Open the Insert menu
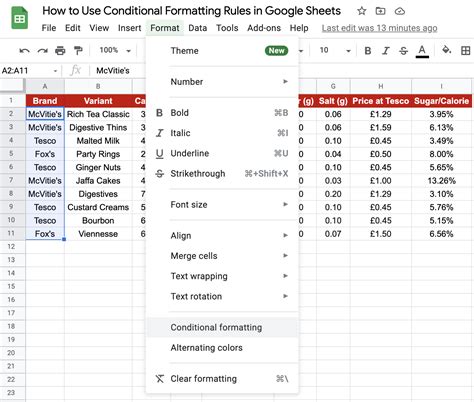 click(x=129, y=28)
